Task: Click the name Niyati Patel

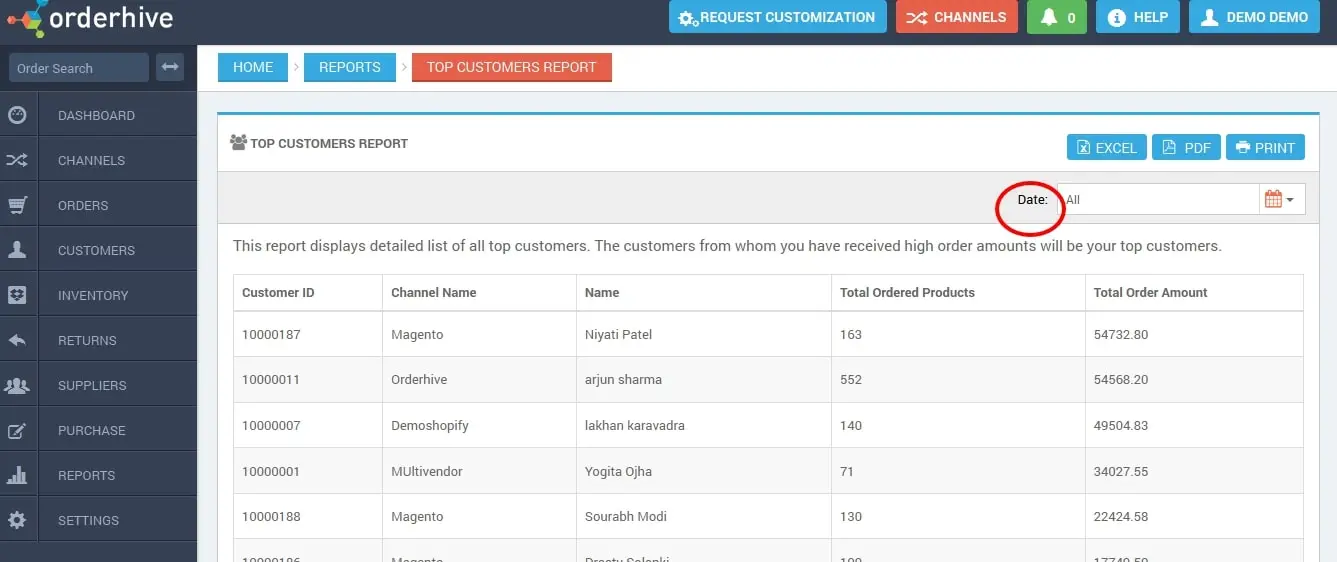Action: [x=618, y=334]
